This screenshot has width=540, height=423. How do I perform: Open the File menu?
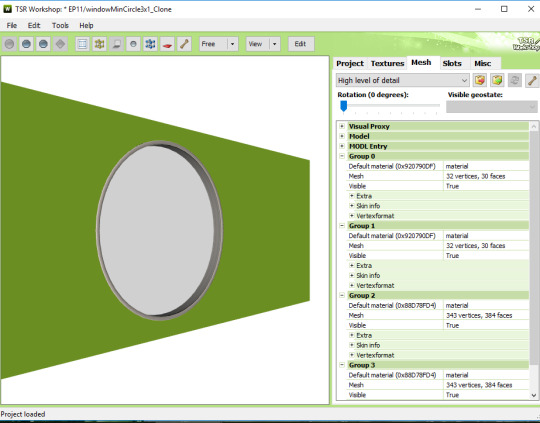tap(11, 25)
